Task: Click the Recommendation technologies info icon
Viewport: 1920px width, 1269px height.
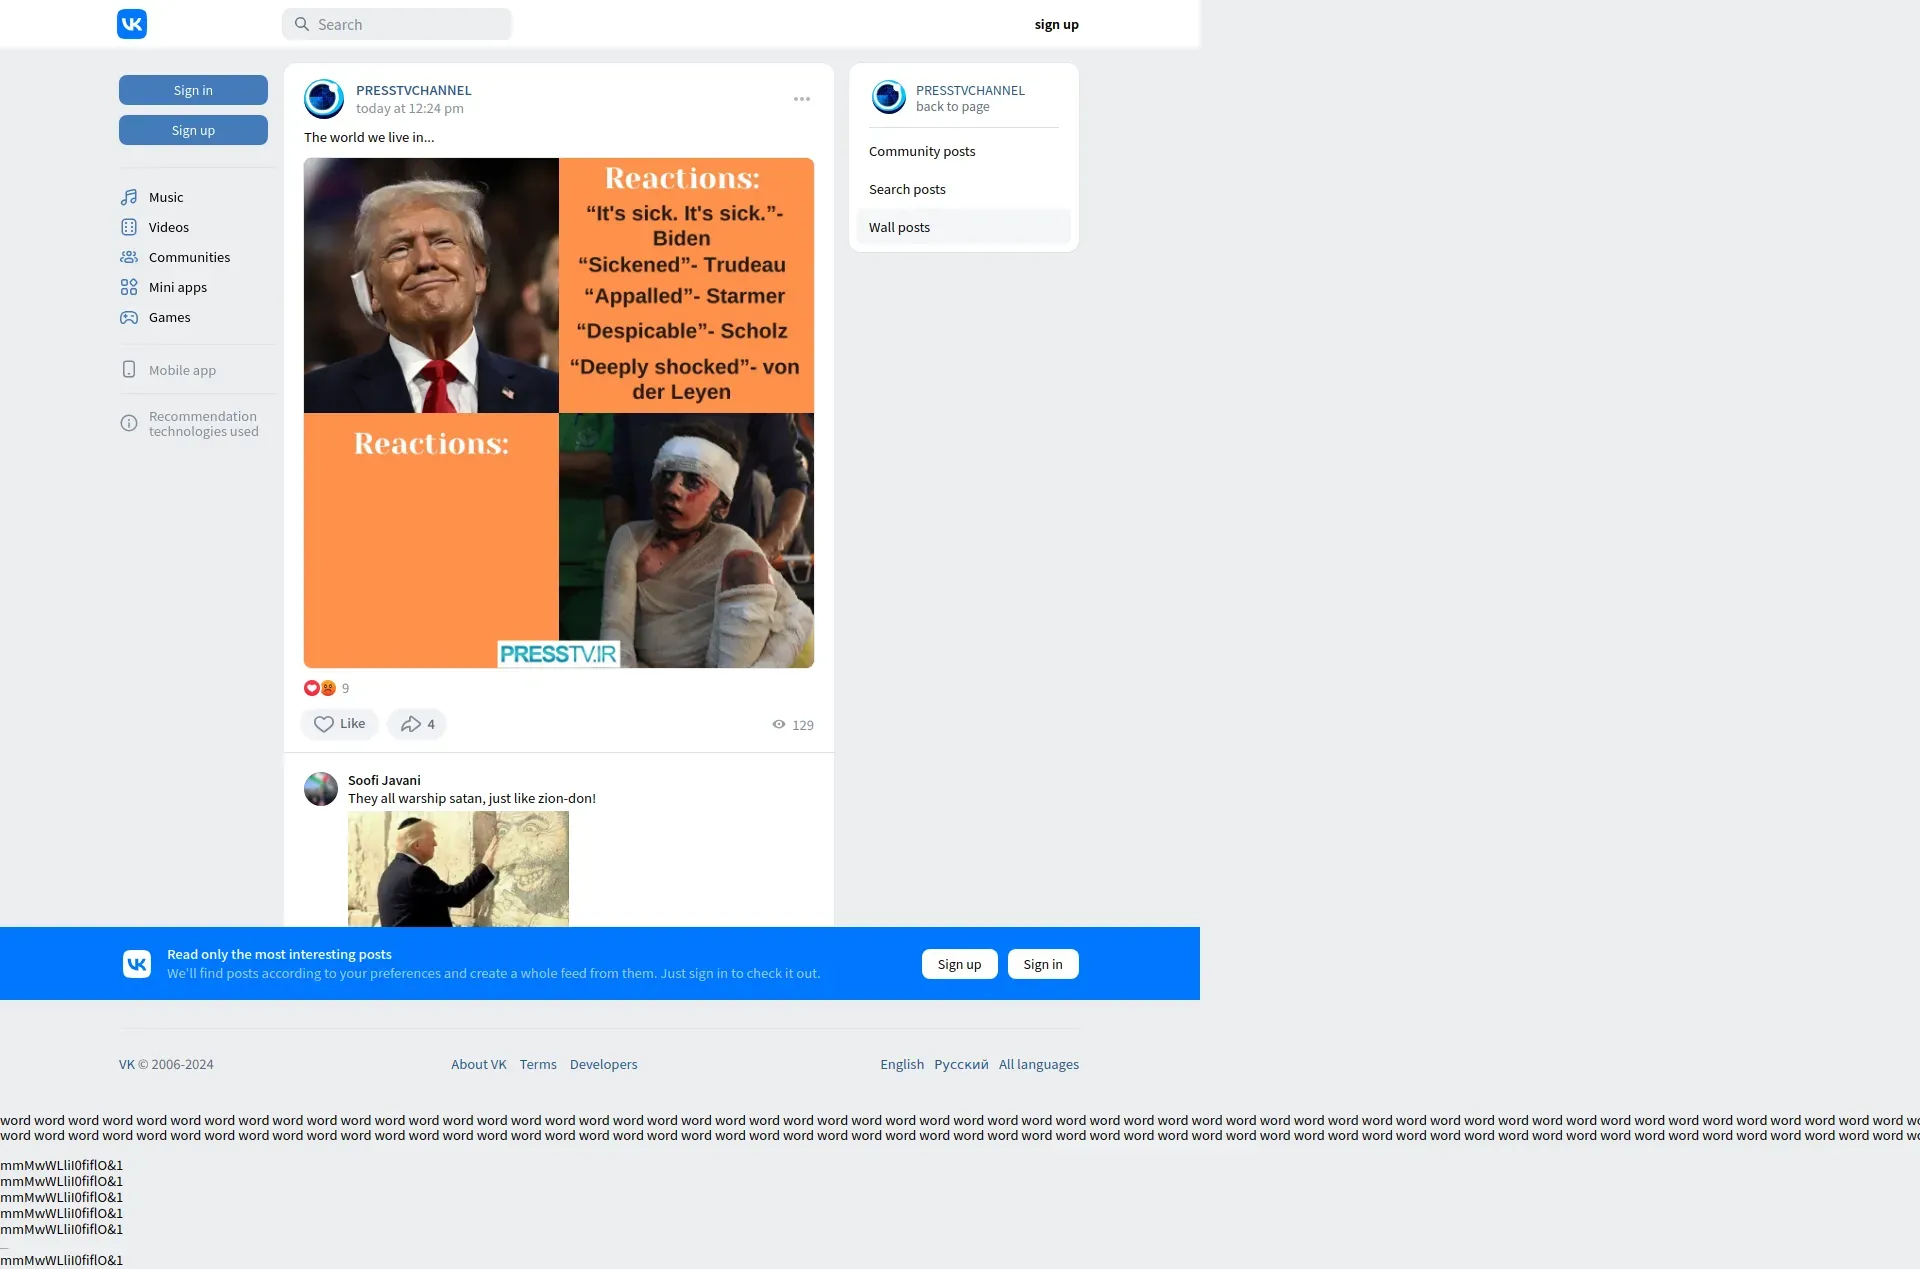Action: (129, 423)
